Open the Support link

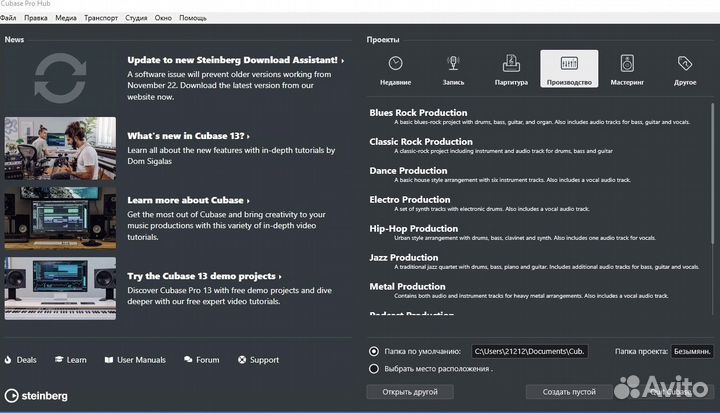click(264, 360)
